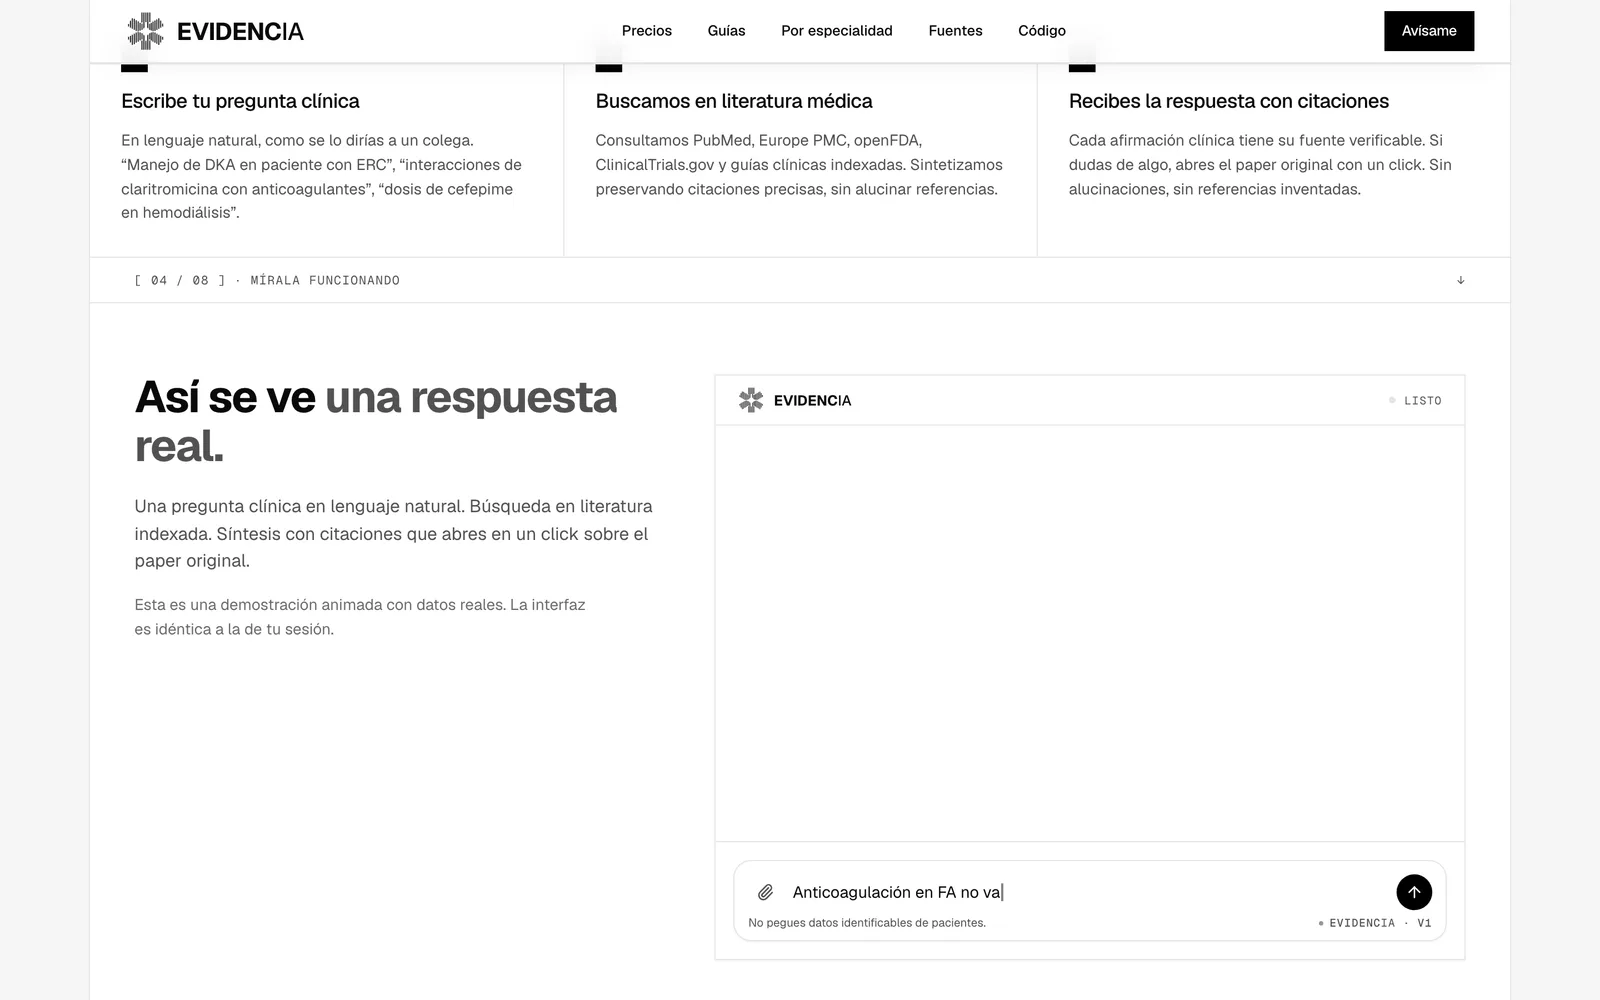Click 'Buscamos en literatura médica' heading
Screen dimensions: 1600x1000
pyautogui.click(x=734, y=101)
